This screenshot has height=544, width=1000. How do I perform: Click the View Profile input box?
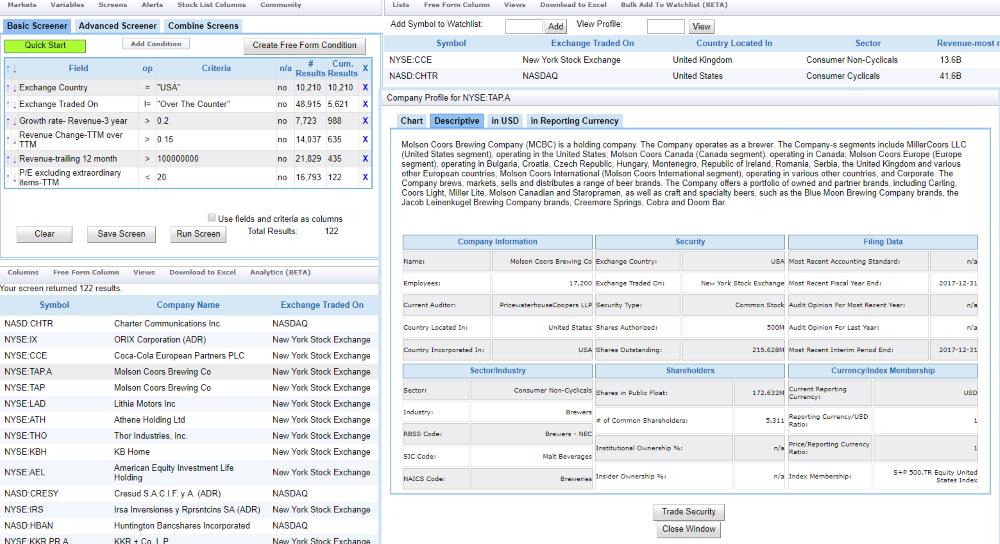click(x=665, y=26)
